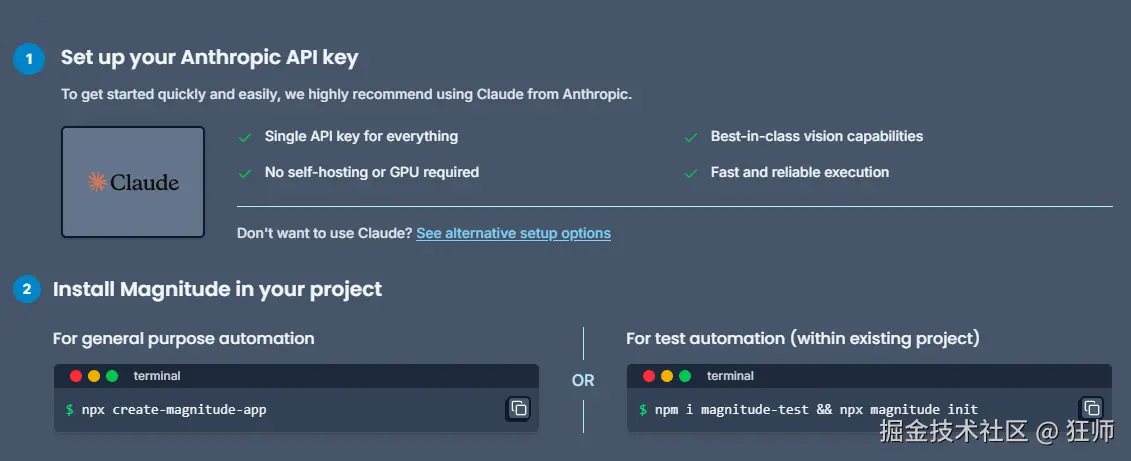1131x461 pixels.
Task: Click the Claude logo card
Action: (133, 182)
